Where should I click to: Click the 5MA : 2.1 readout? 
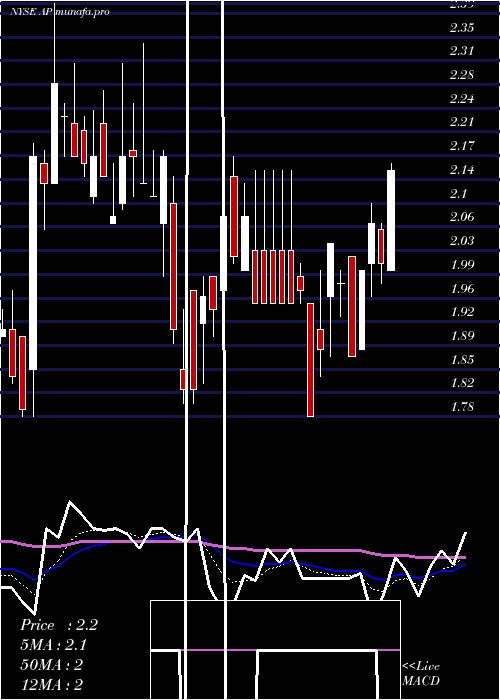pyautogui.click(x=53, y=645)
